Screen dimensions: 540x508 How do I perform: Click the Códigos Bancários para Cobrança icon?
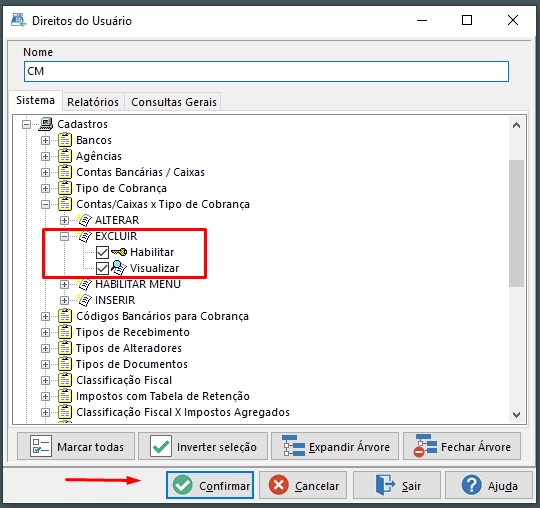[x=65, y=316]
